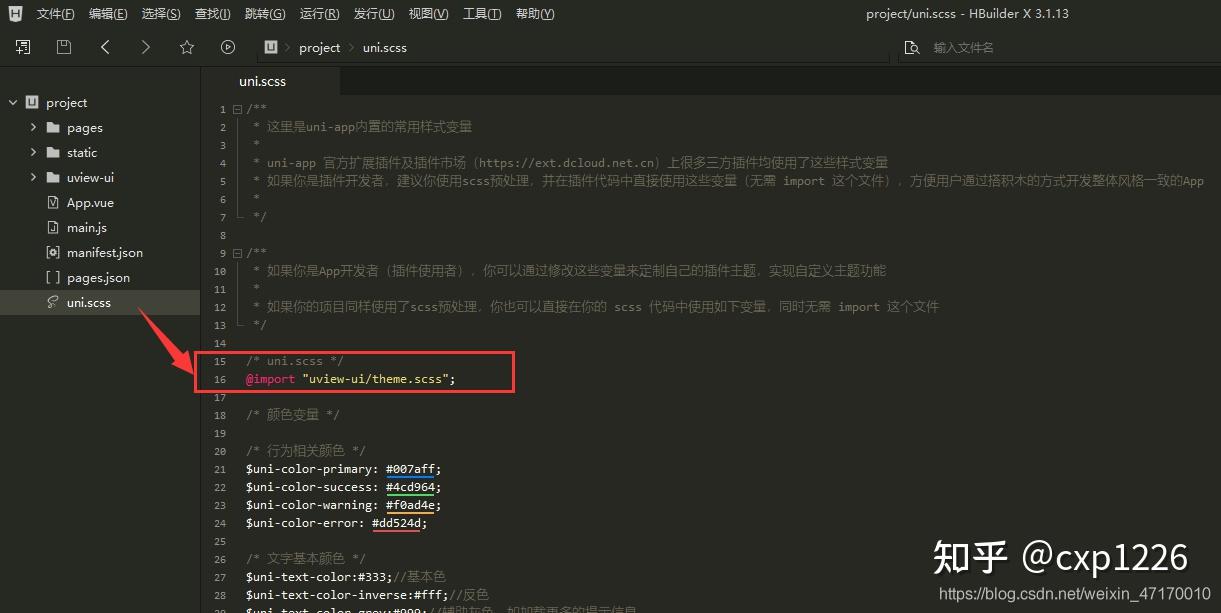Click the HBuilder logo icon

tap(15, 14)
